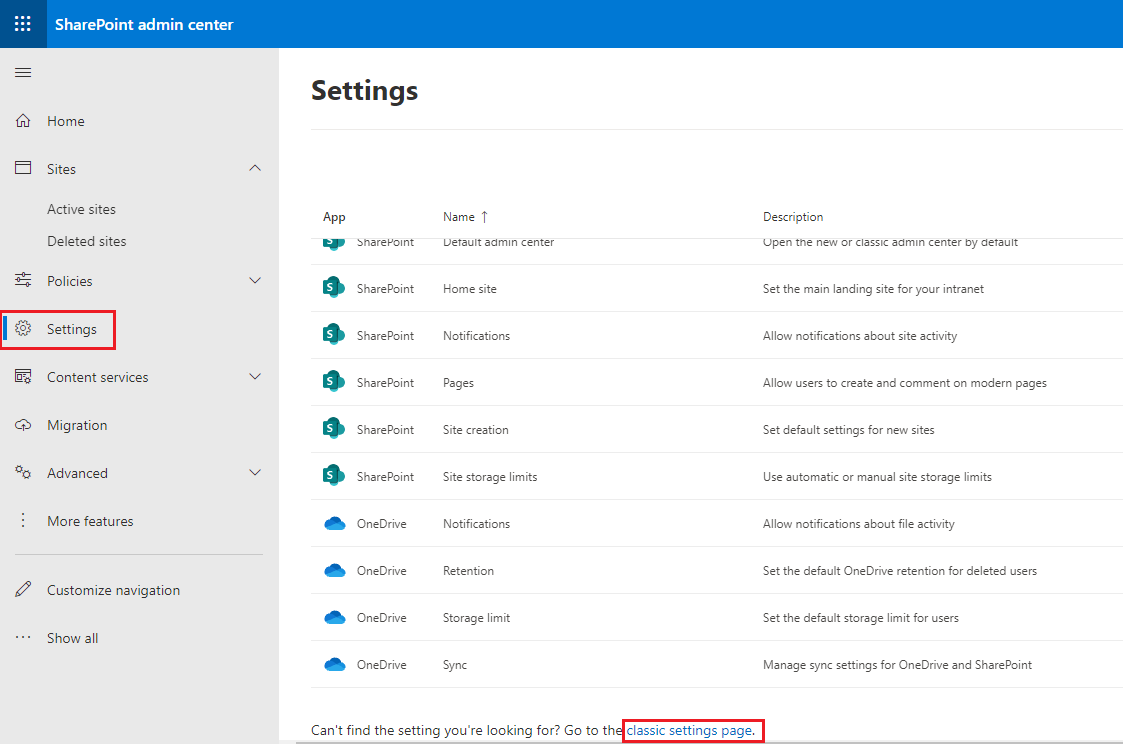The image size is (1123, 744).
Task: Open the Storage limit setting
Action: [476, 618]
